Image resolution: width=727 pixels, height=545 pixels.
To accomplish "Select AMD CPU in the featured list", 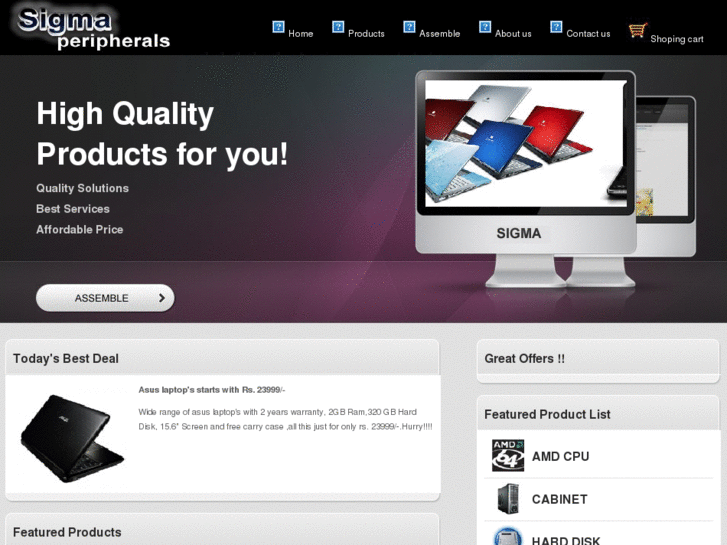I will pyautogui.click(x=560, y=456).
